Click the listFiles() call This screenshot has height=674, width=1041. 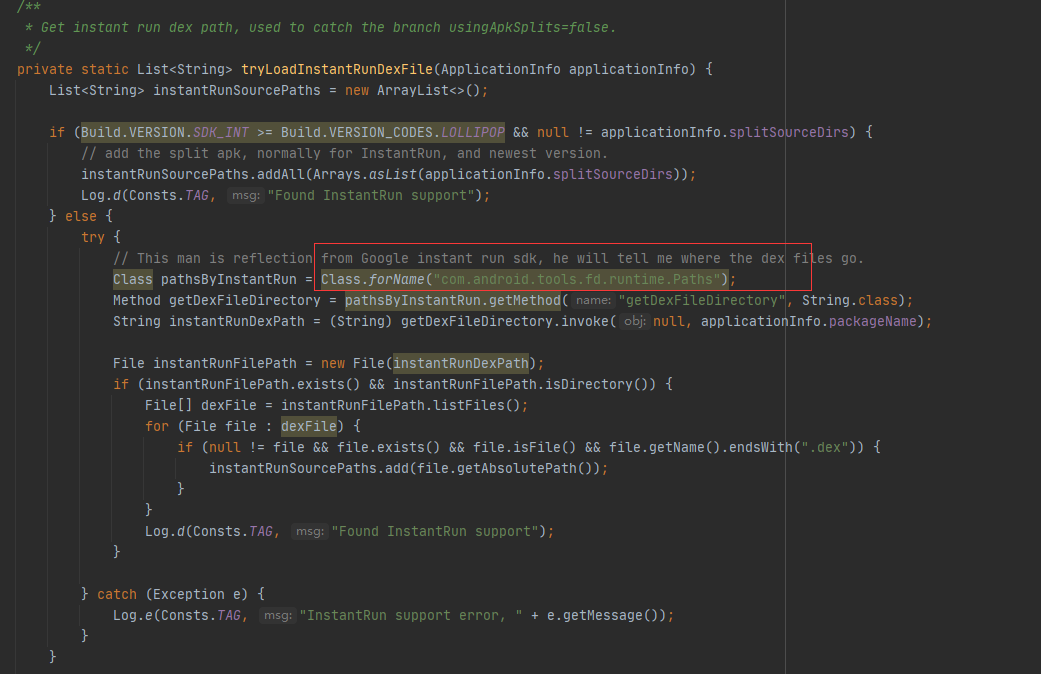point(477,405)
